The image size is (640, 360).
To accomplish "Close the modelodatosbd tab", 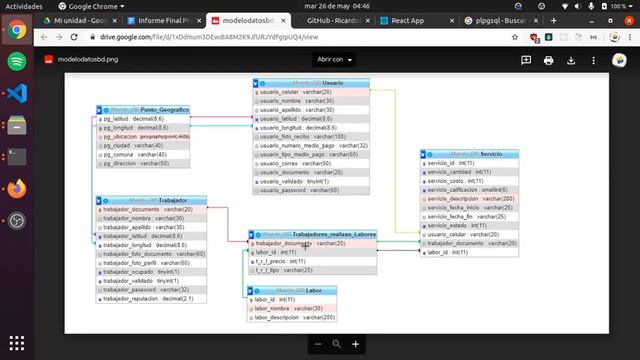I will click(283, 20).
